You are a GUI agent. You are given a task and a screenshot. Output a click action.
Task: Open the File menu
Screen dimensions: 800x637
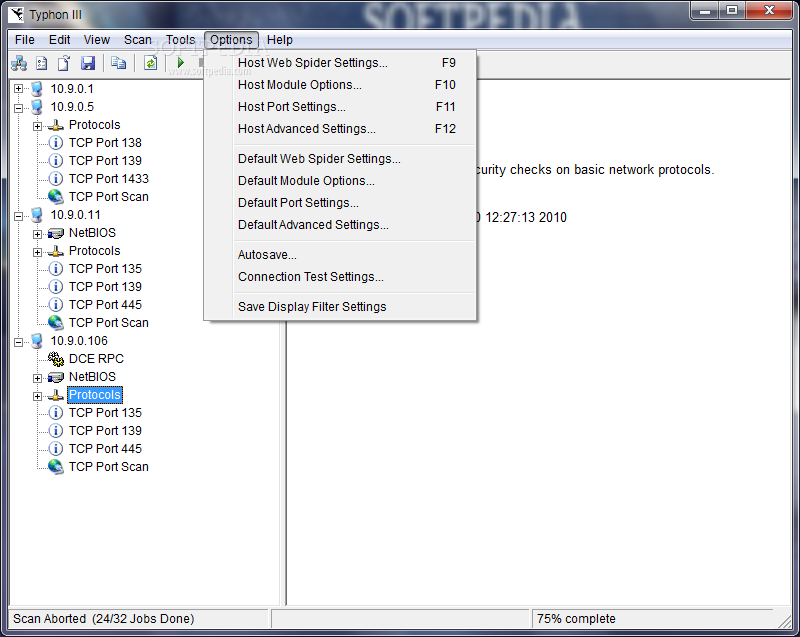click(24, 40)
